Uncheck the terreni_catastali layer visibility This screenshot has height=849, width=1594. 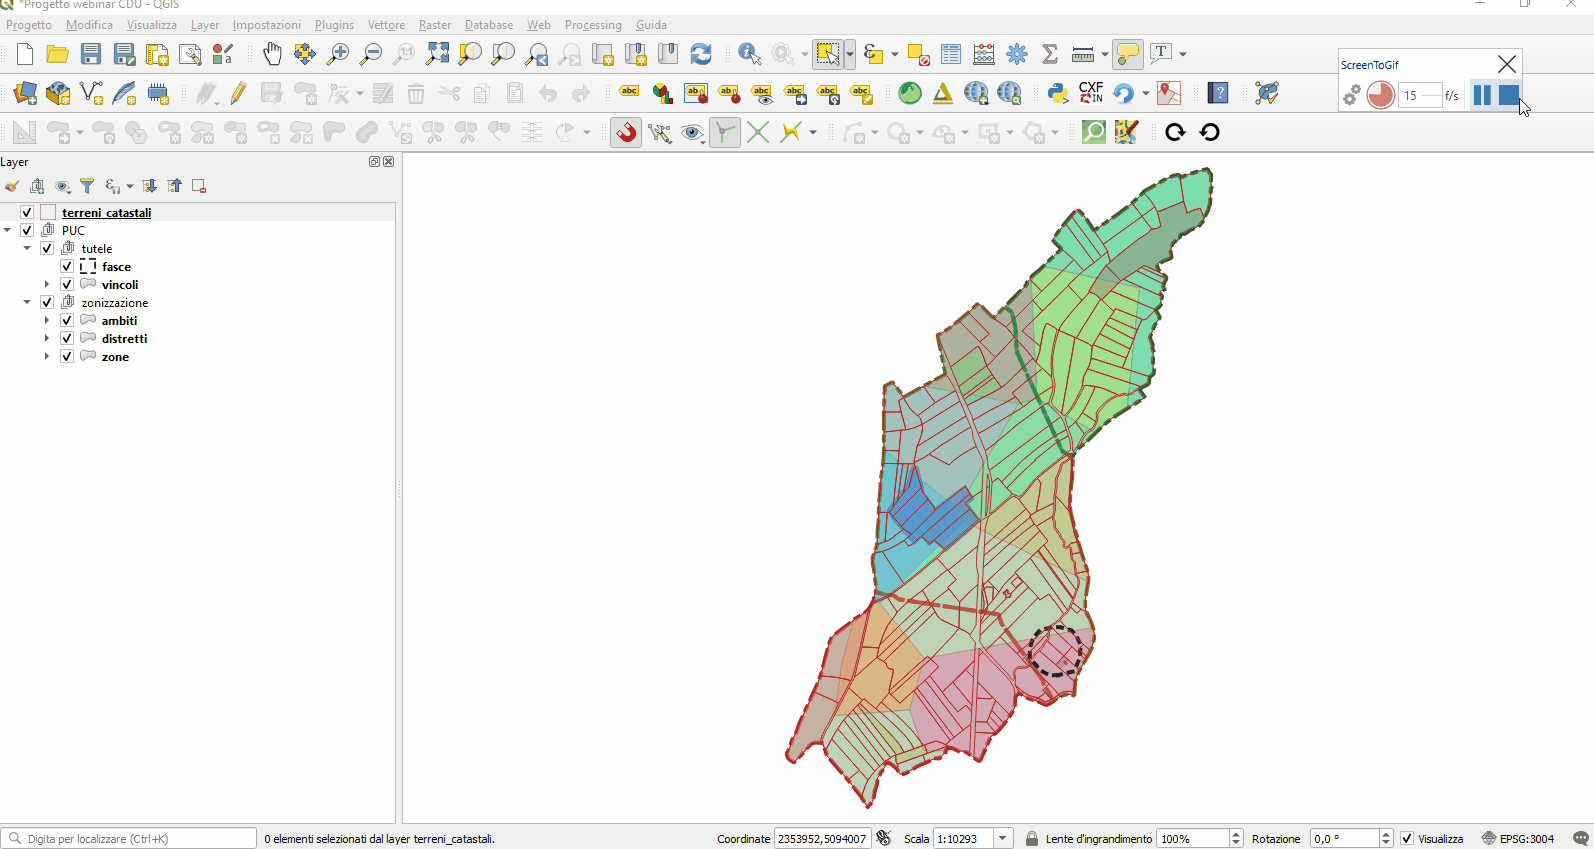point(27,212)
